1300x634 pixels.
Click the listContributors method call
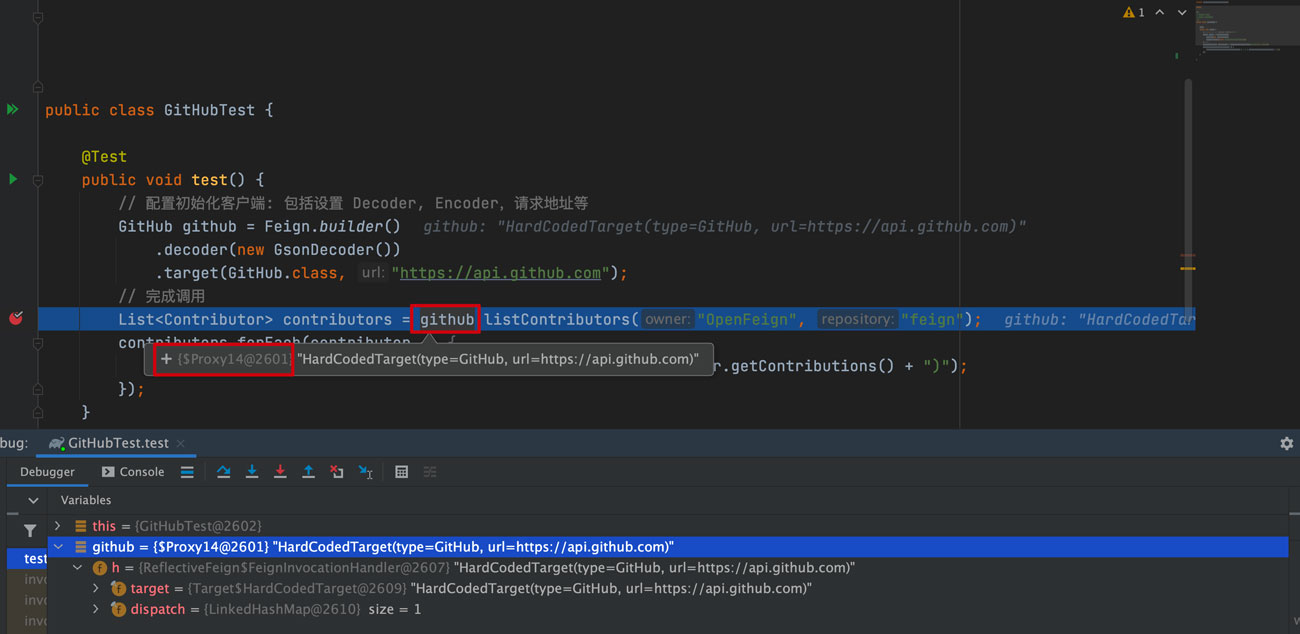click(x=557, y=319)
